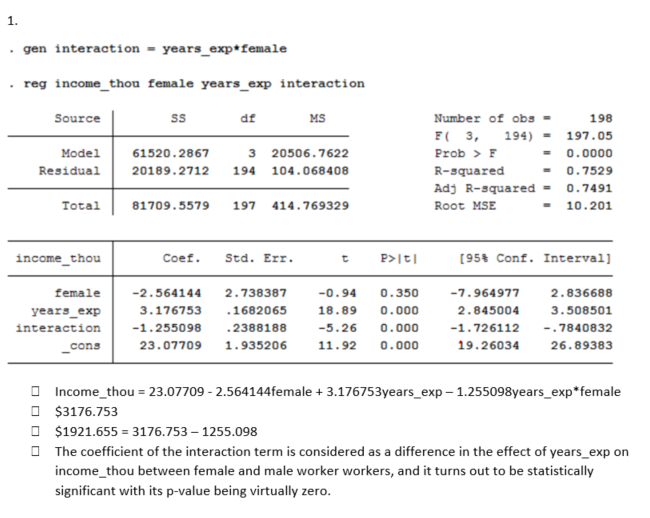Click the Number of obs value 198
Image resolution: width=650 pixels, height=518 pixels.
point(600,119)
